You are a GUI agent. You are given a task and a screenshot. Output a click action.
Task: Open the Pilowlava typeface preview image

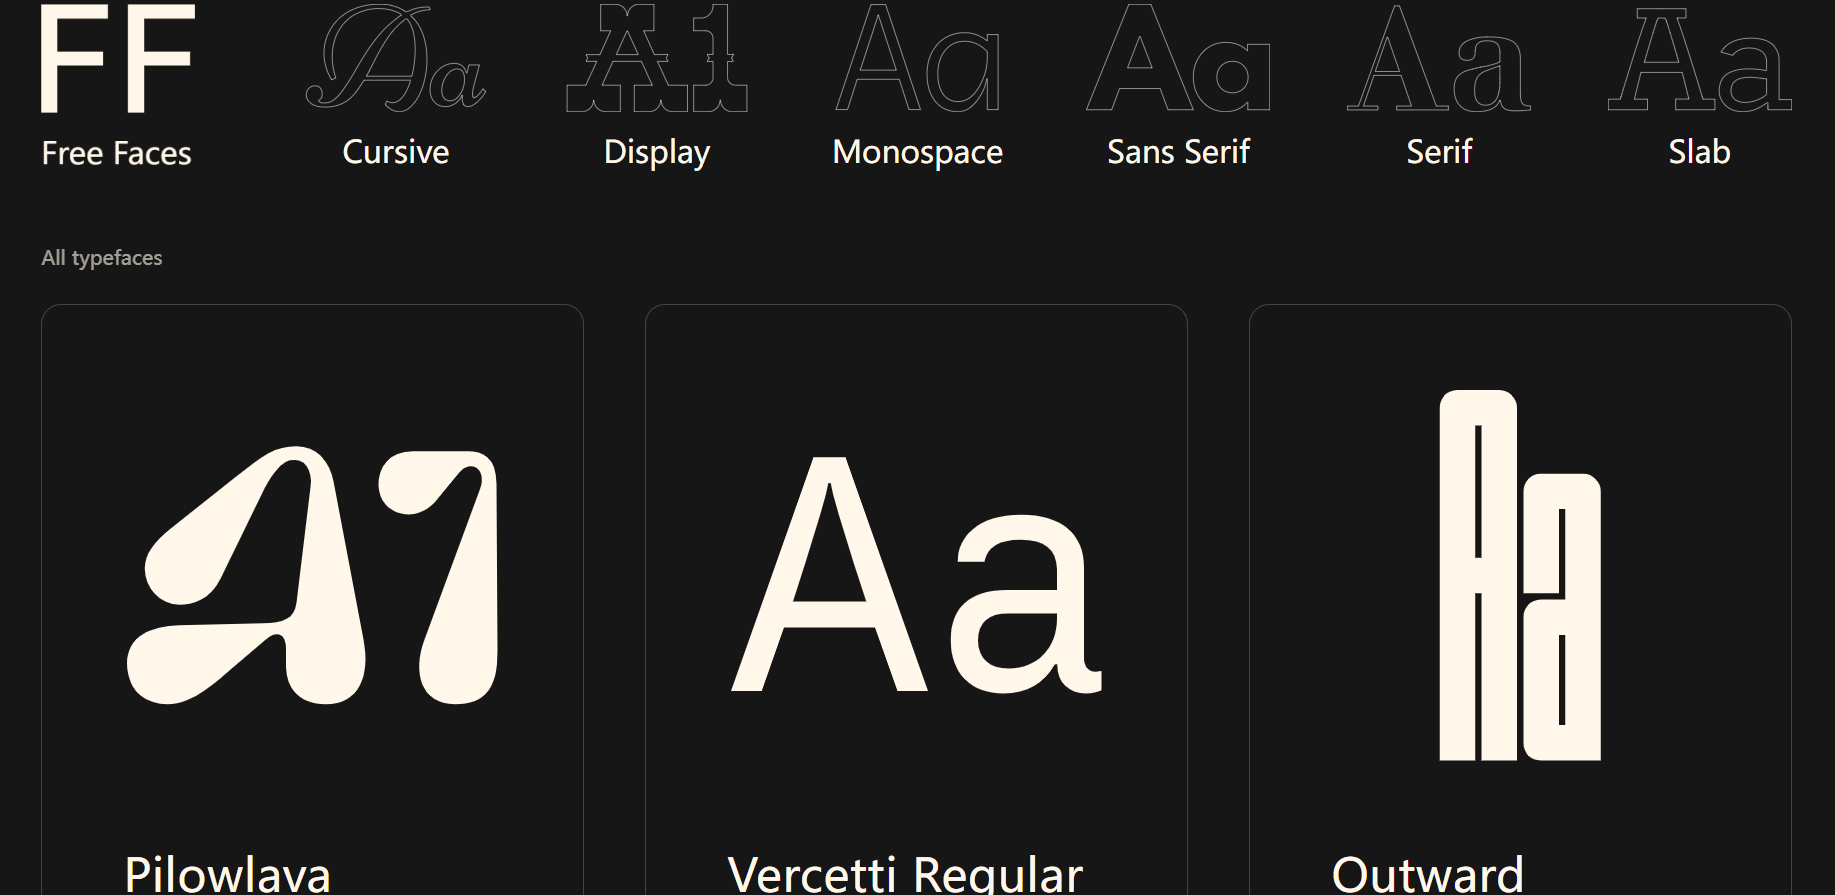[x=312, y=575]
